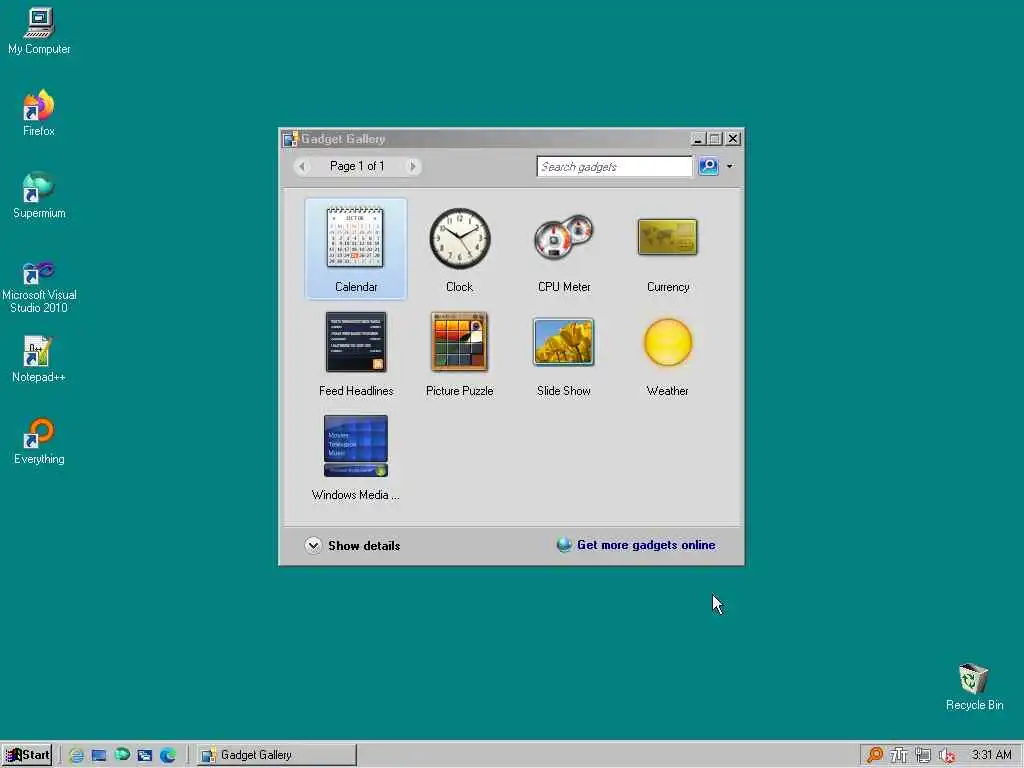Select Microsoft Visual Studio 2010 shortcut

point(39,286)
